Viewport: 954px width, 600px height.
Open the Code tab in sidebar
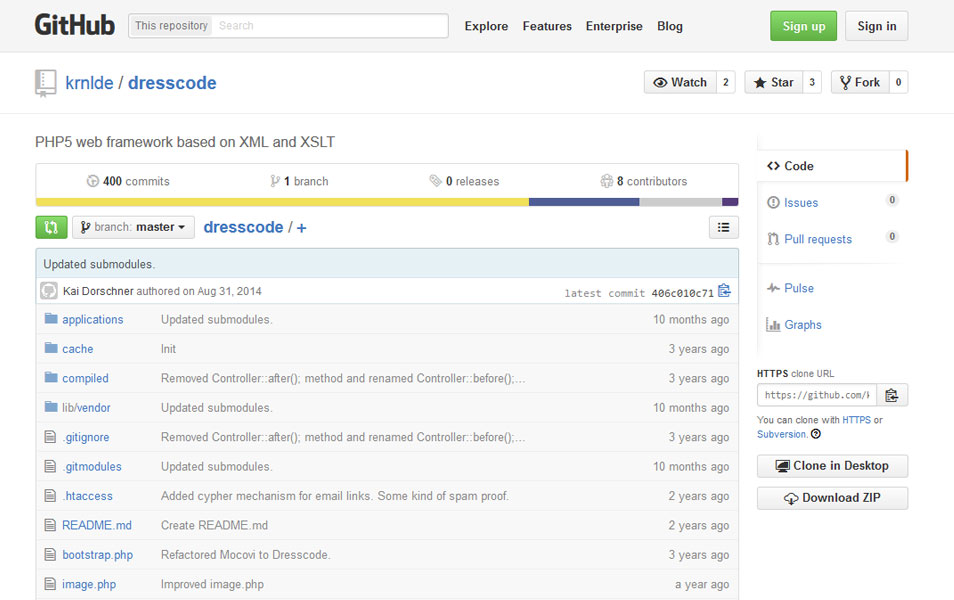coord(832,166)
